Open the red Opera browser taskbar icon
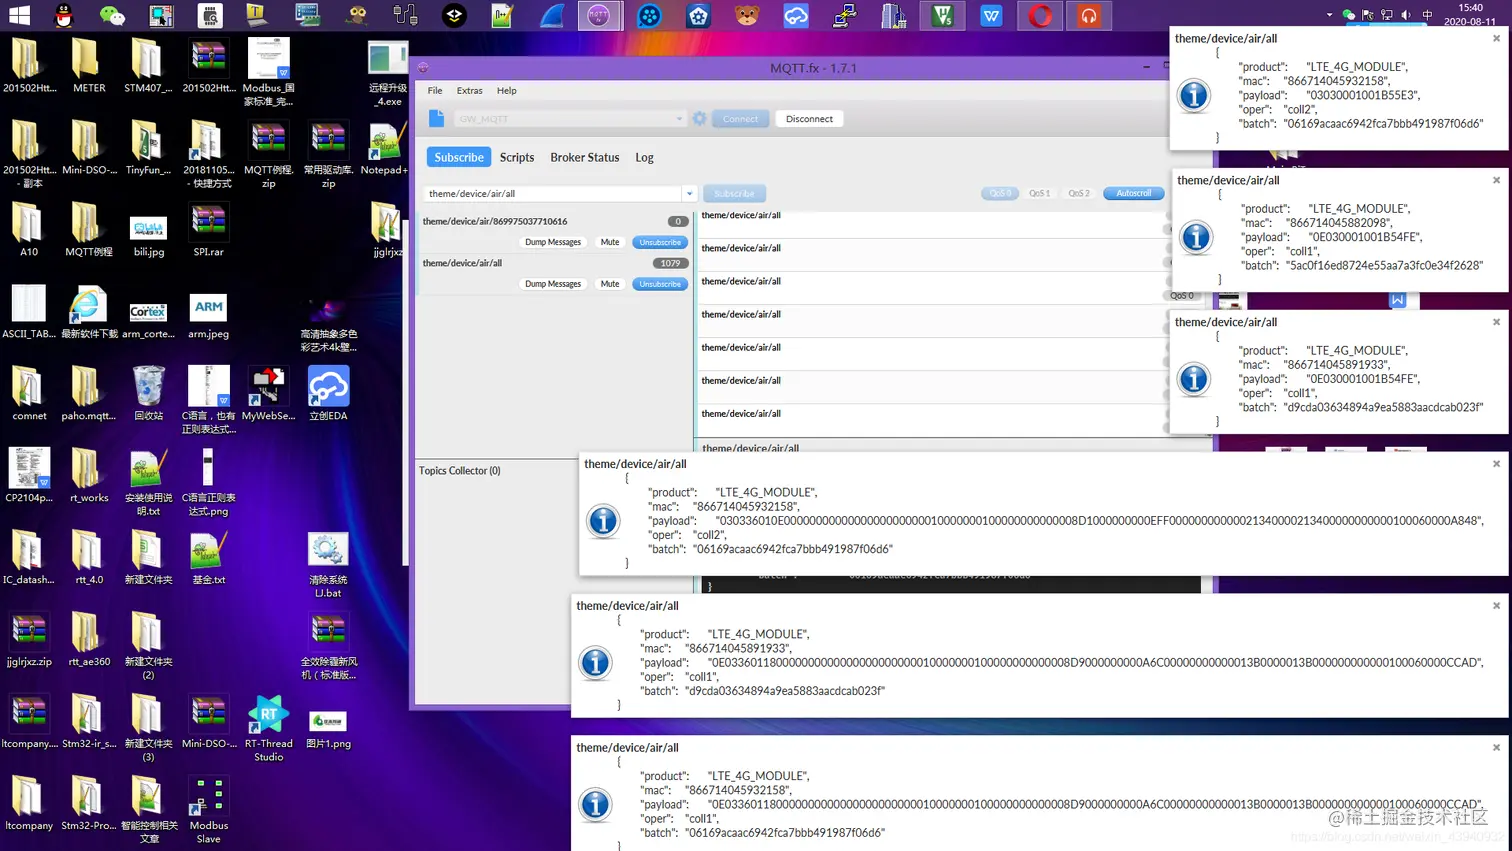The height and width of the screenshot is (851, 1512). 1040,15
